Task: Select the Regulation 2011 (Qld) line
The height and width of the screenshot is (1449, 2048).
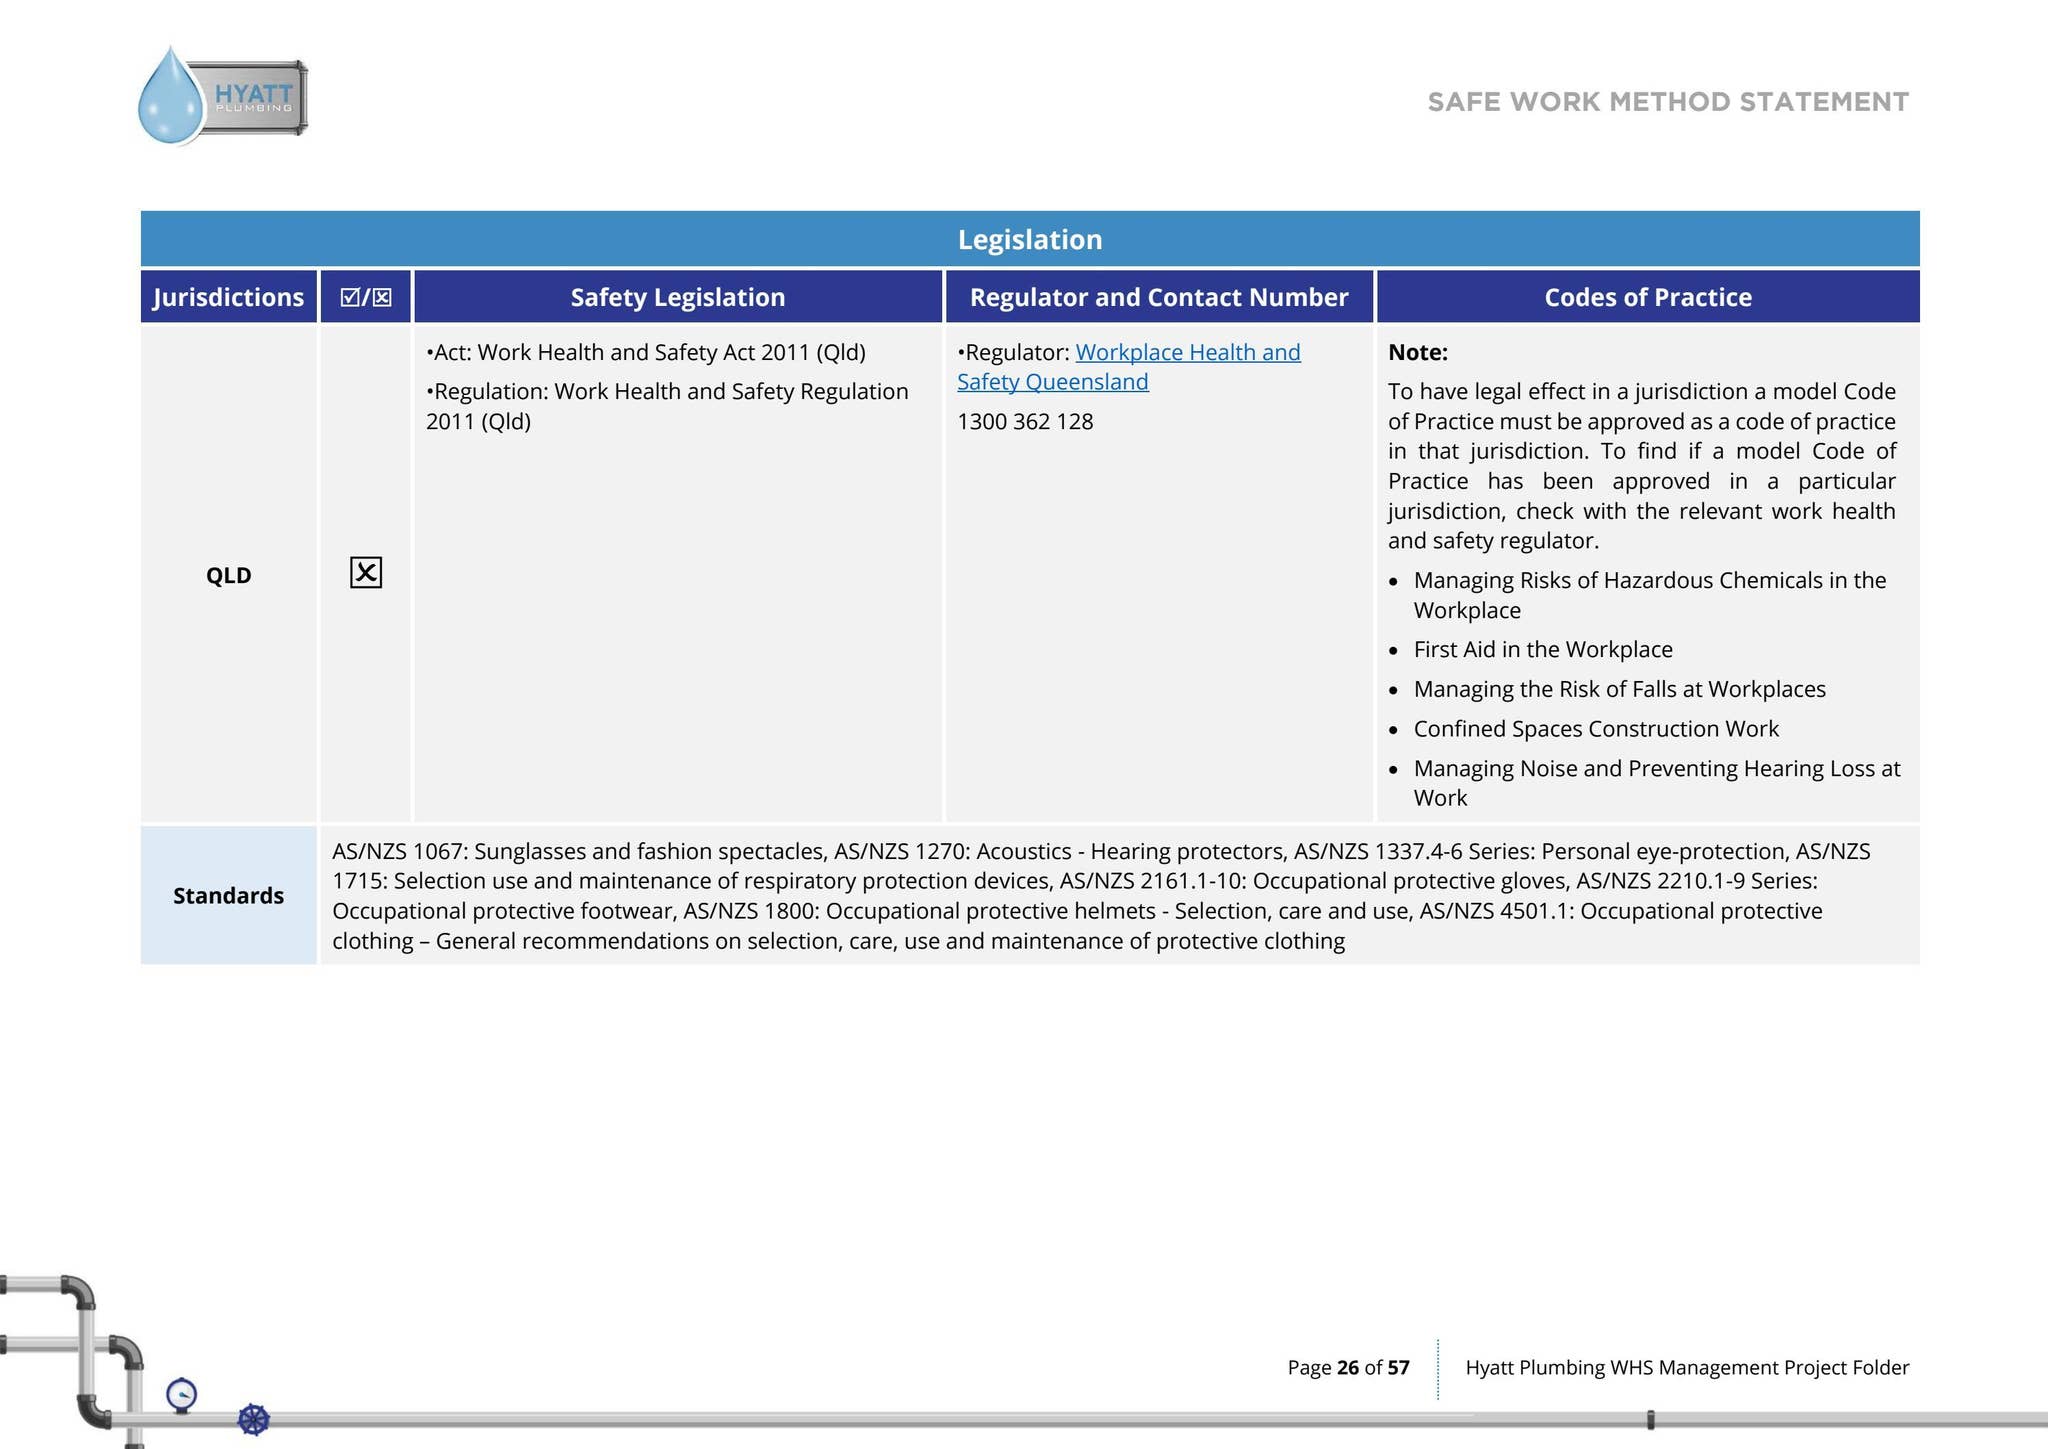Action: [667, 406]
